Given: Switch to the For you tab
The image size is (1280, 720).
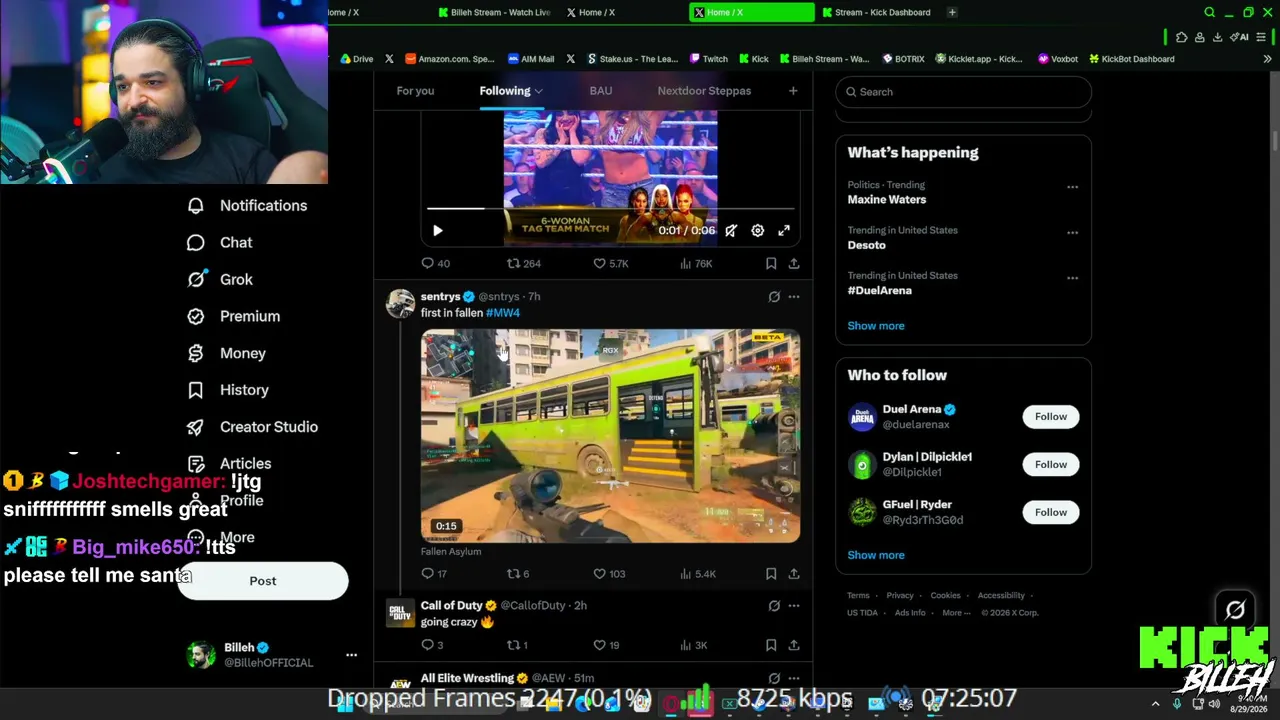Looking at the screenshot, I should [415, 91].
